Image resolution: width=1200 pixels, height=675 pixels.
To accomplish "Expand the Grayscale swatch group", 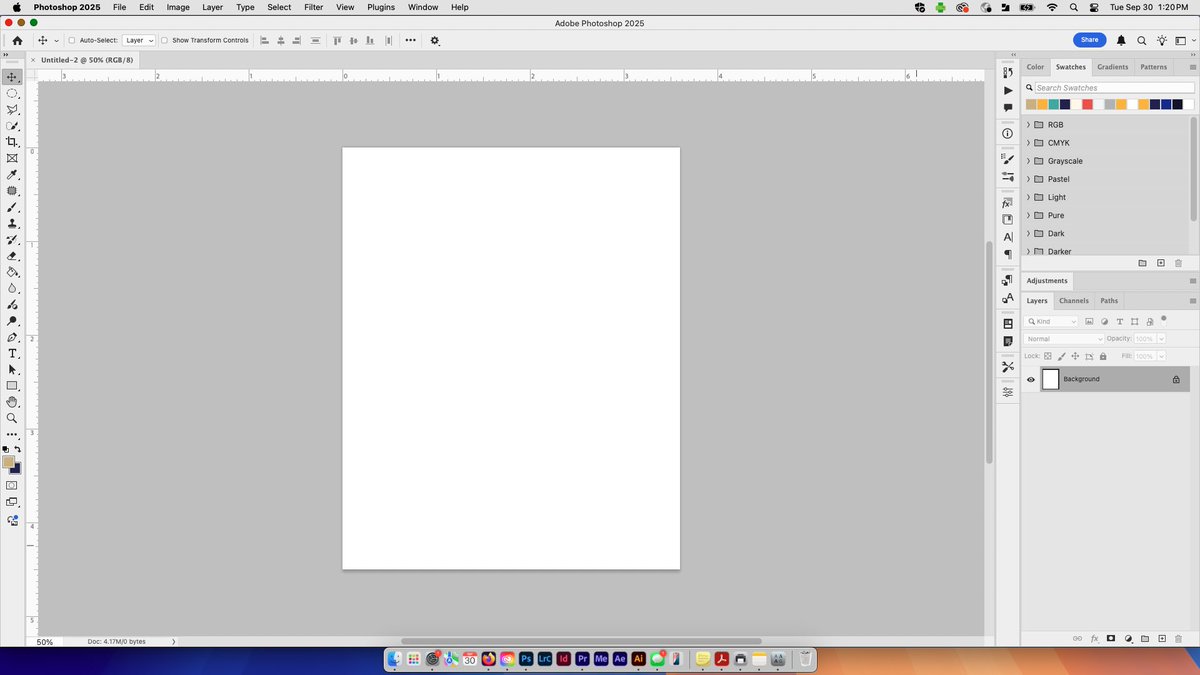I will click(x=1028, y=161).
